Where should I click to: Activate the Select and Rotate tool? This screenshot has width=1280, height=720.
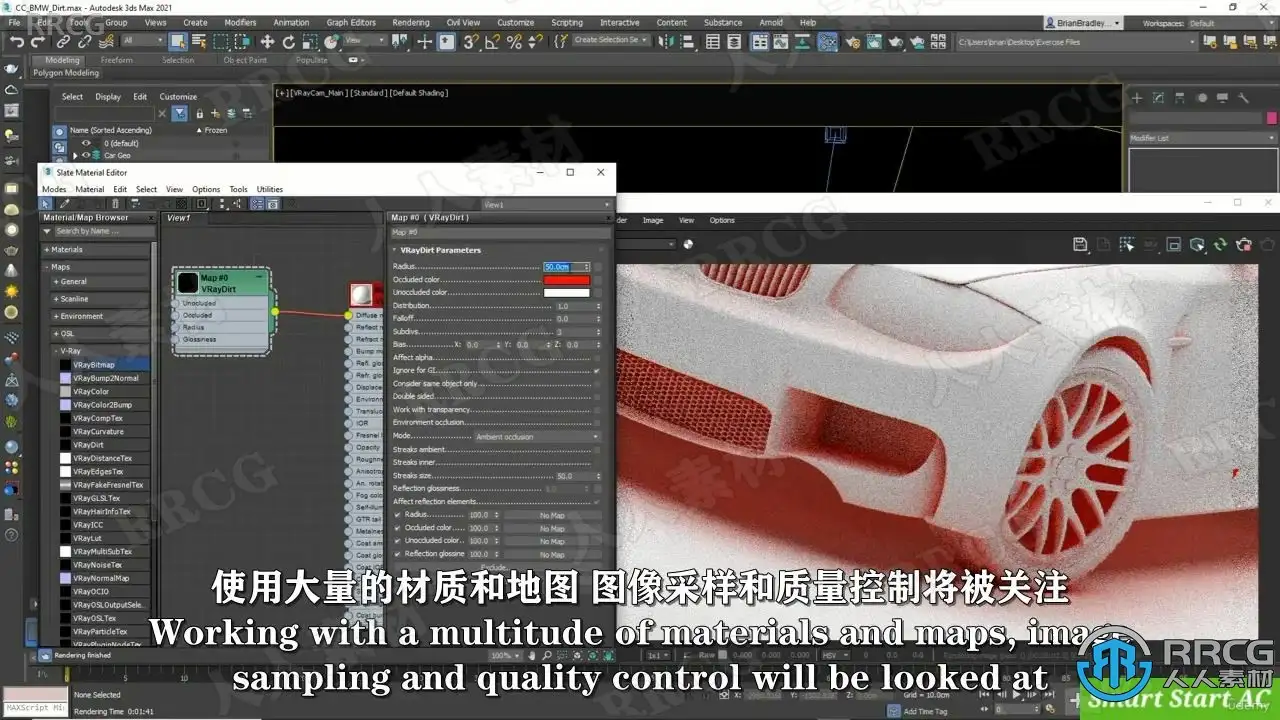pos(289,42)
